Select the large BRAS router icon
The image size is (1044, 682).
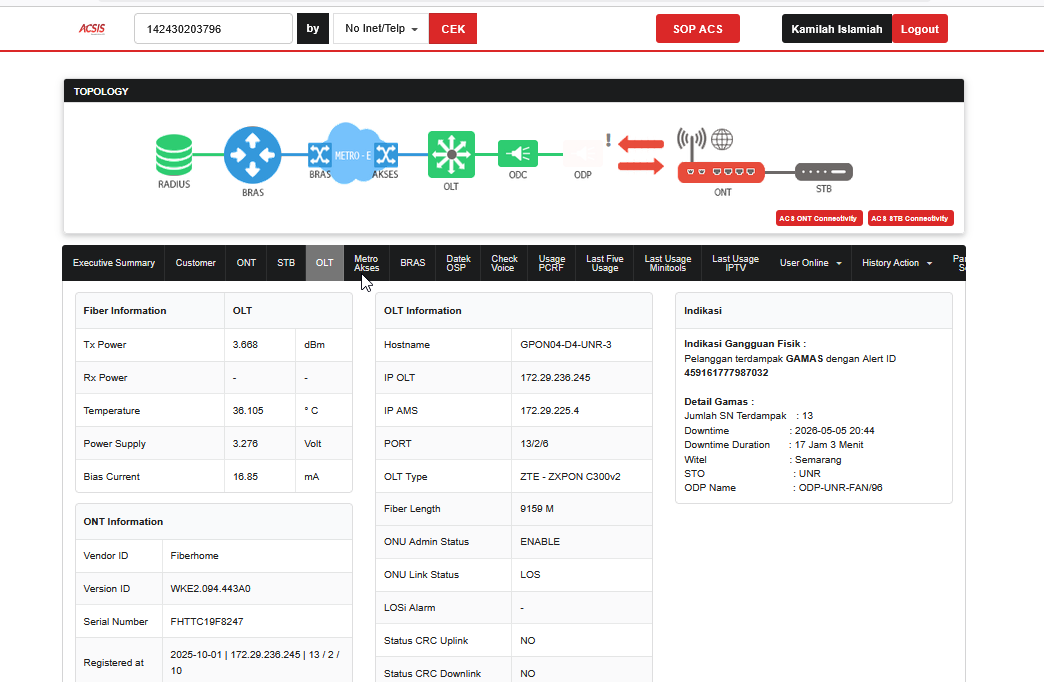[252, 155]
